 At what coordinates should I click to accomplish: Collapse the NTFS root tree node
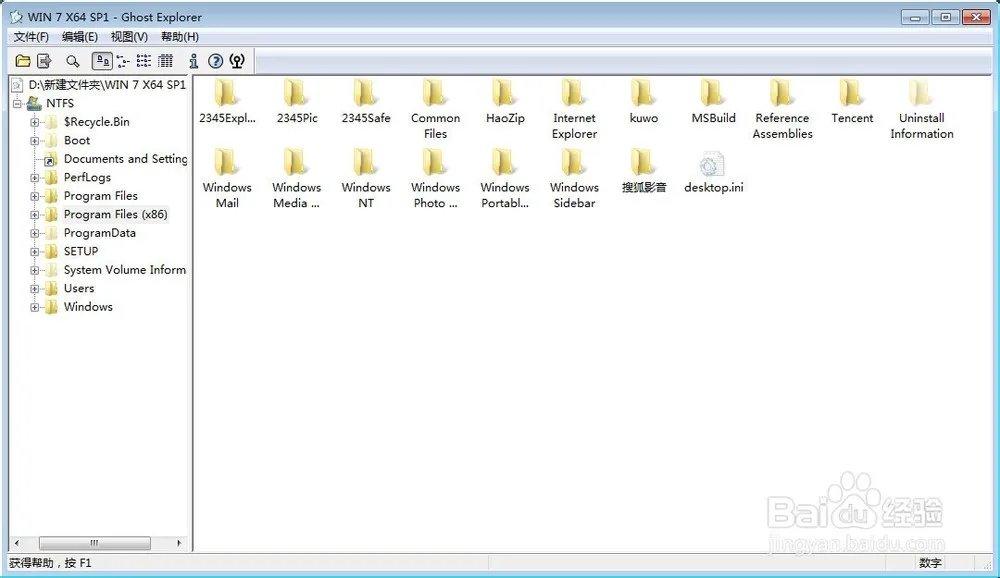pos(17,103)
